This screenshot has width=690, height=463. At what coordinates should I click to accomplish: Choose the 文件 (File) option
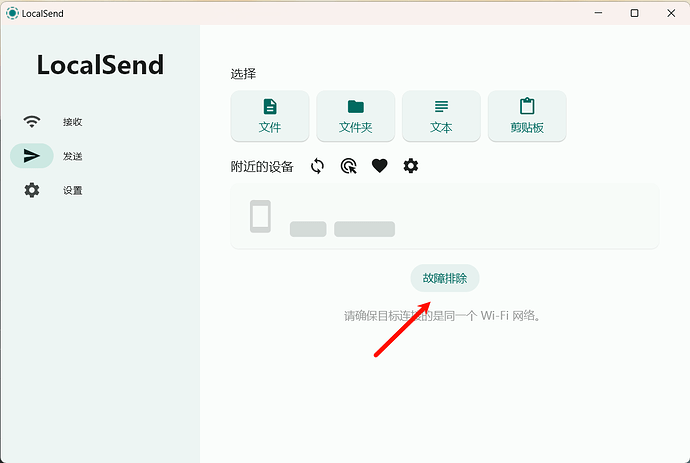coord(270,116)
